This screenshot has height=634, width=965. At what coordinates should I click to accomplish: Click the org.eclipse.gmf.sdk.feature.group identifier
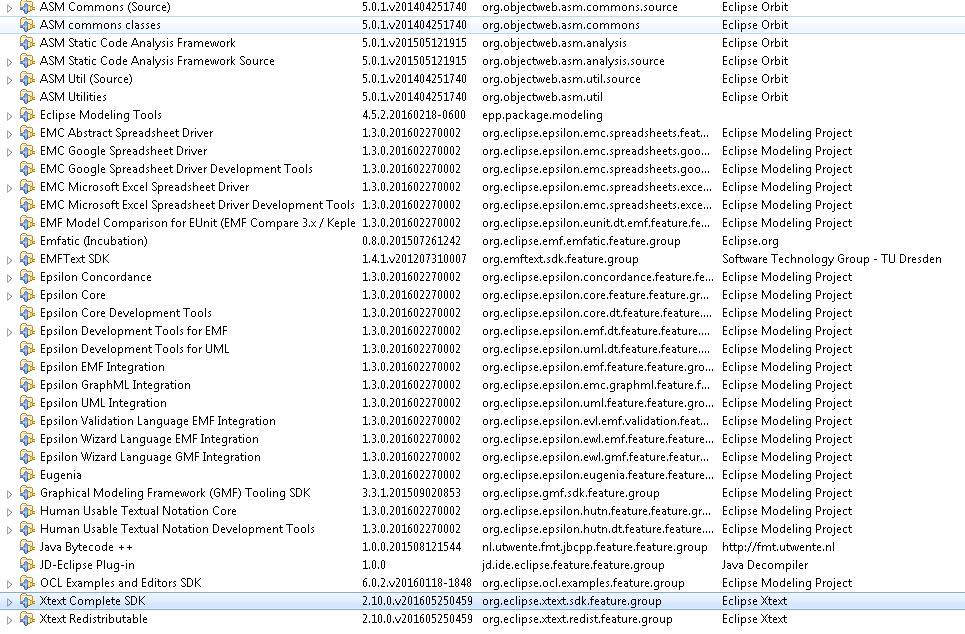tap(571, 493)
